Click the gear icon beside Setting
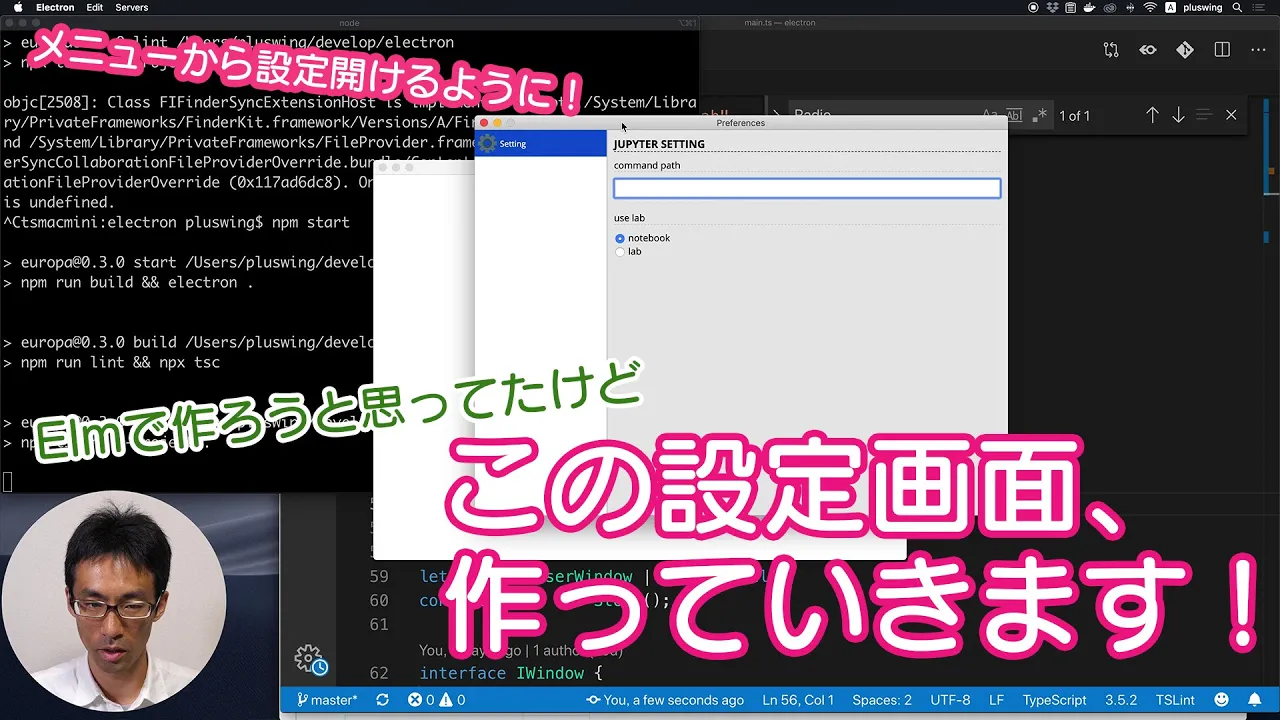The width and height of the screenshot is (1280, 720). (x=487, y=144)
